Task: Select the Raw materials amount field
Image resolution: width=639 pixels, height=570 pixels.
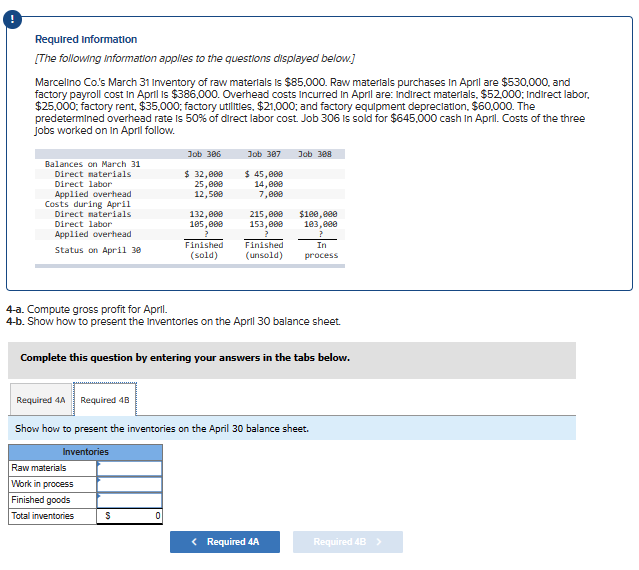Action: (x=129, y=468)
